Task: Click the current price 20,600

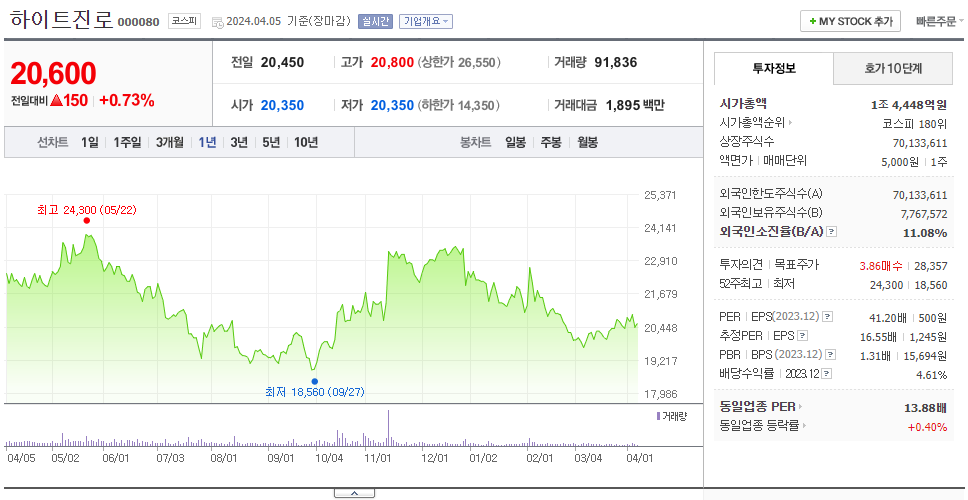Action: tap(54, 73)
